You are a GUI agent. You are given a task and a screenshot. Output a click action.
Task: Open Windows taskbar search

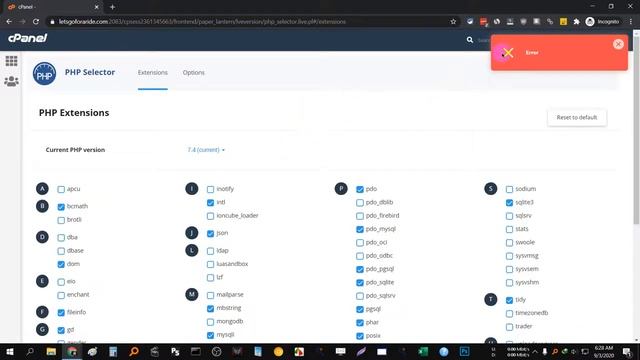[x=30, y=351]
